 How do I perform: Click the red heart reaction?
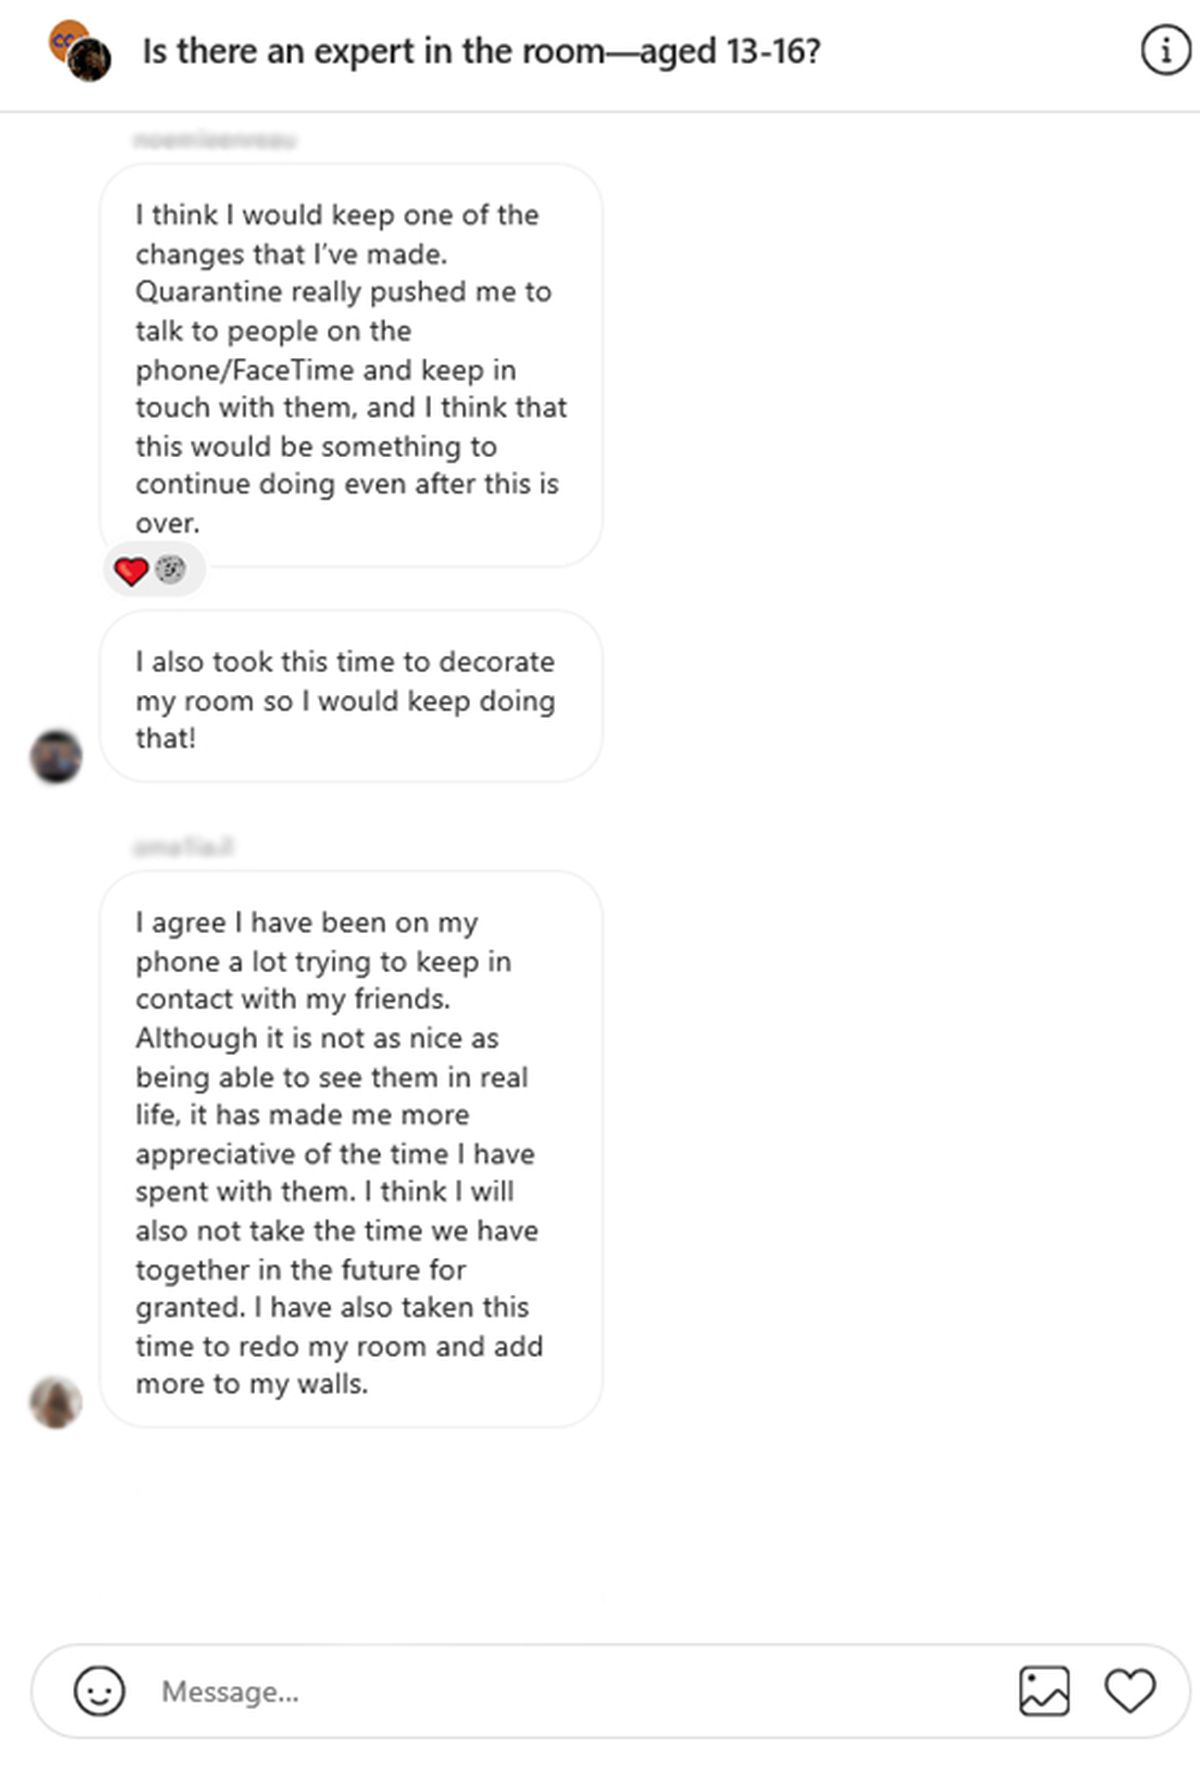coord(131,571)
